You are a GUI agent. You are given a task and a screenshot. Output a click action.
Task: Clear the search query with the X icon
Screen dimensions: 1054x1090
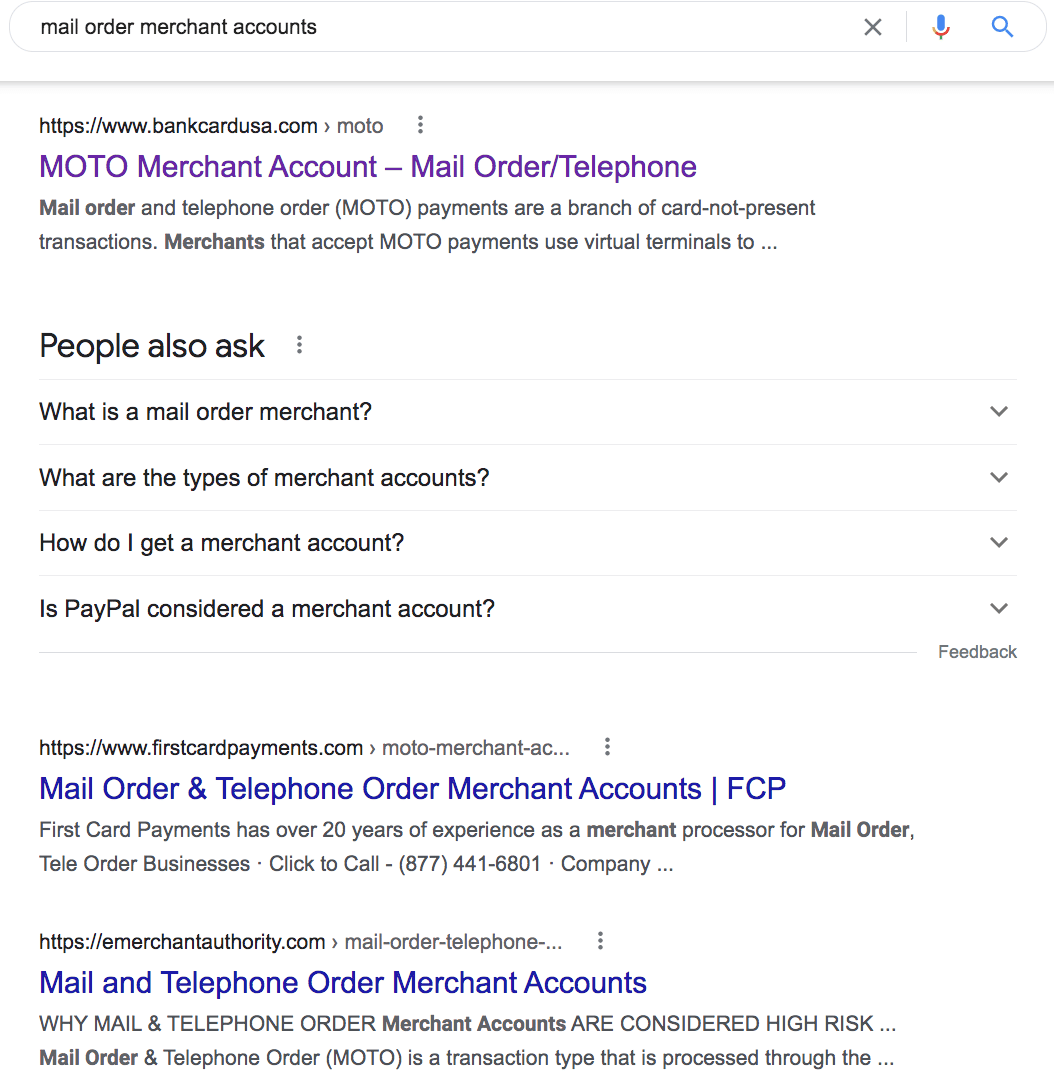[873, 27]
